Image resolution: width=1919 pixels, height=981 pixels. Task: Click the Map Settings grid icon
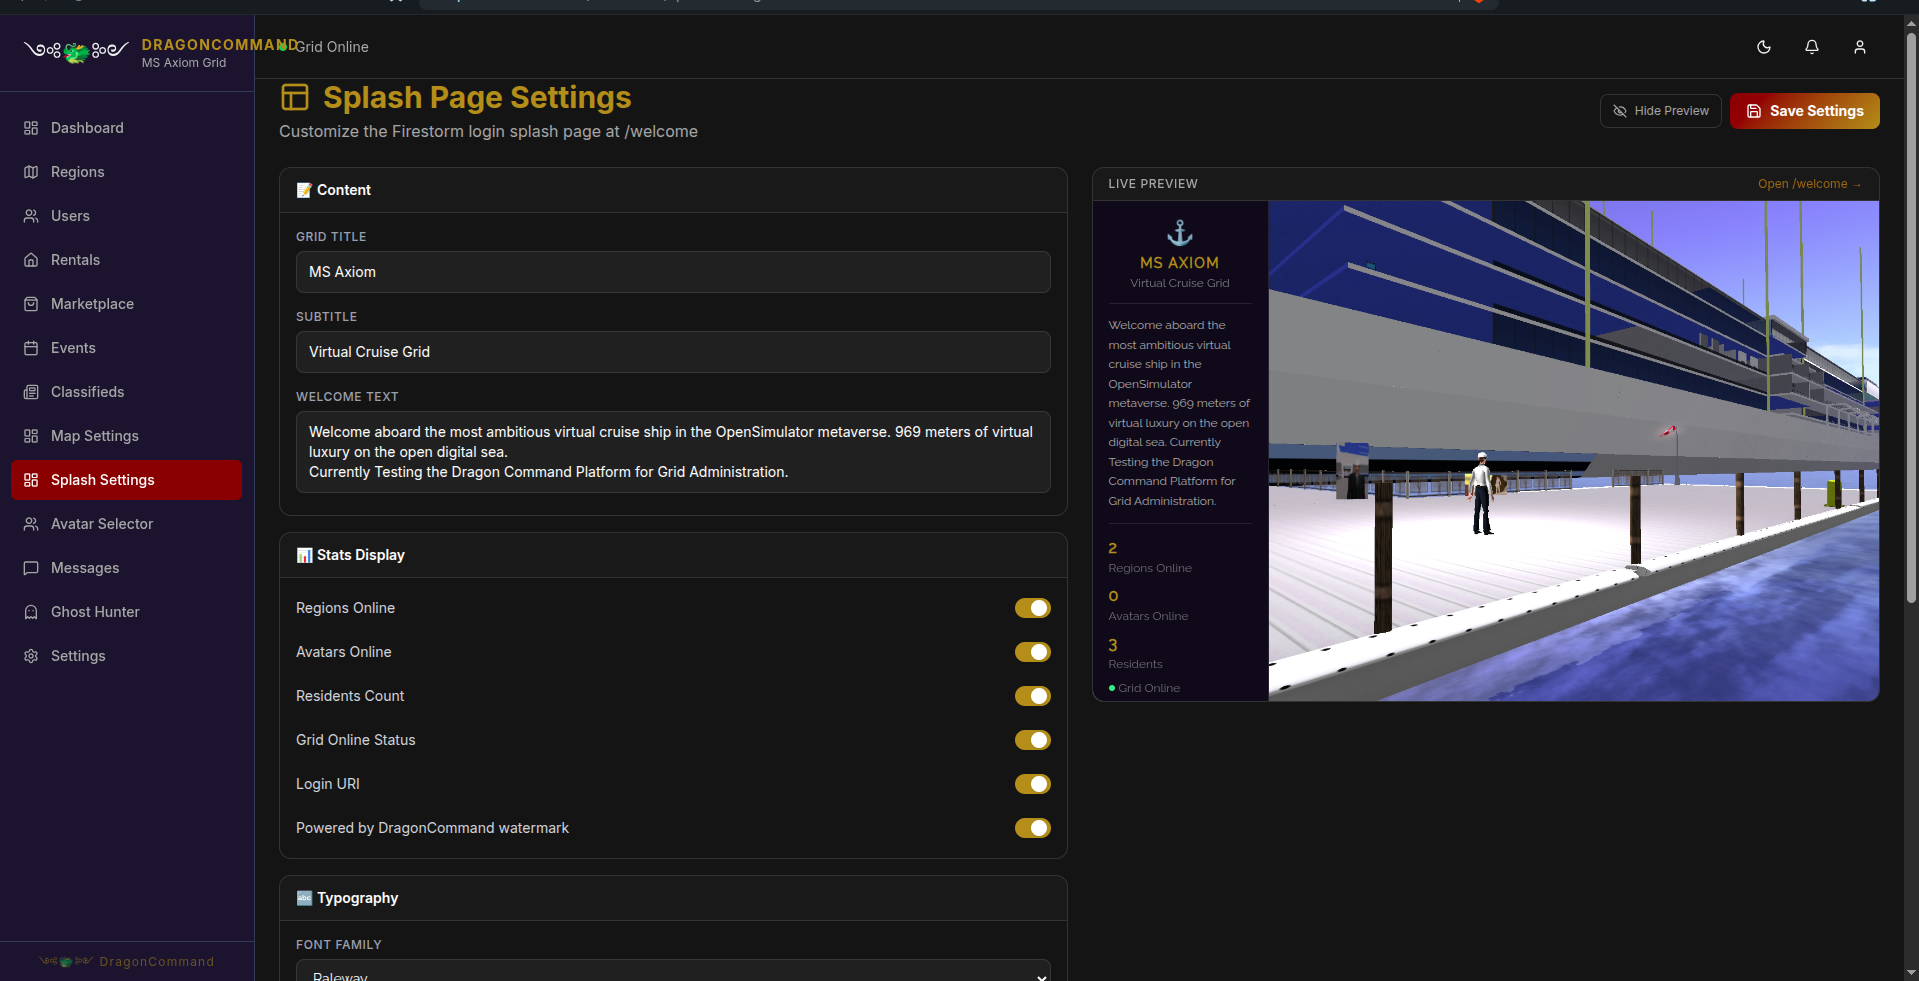tap(31, 436)
